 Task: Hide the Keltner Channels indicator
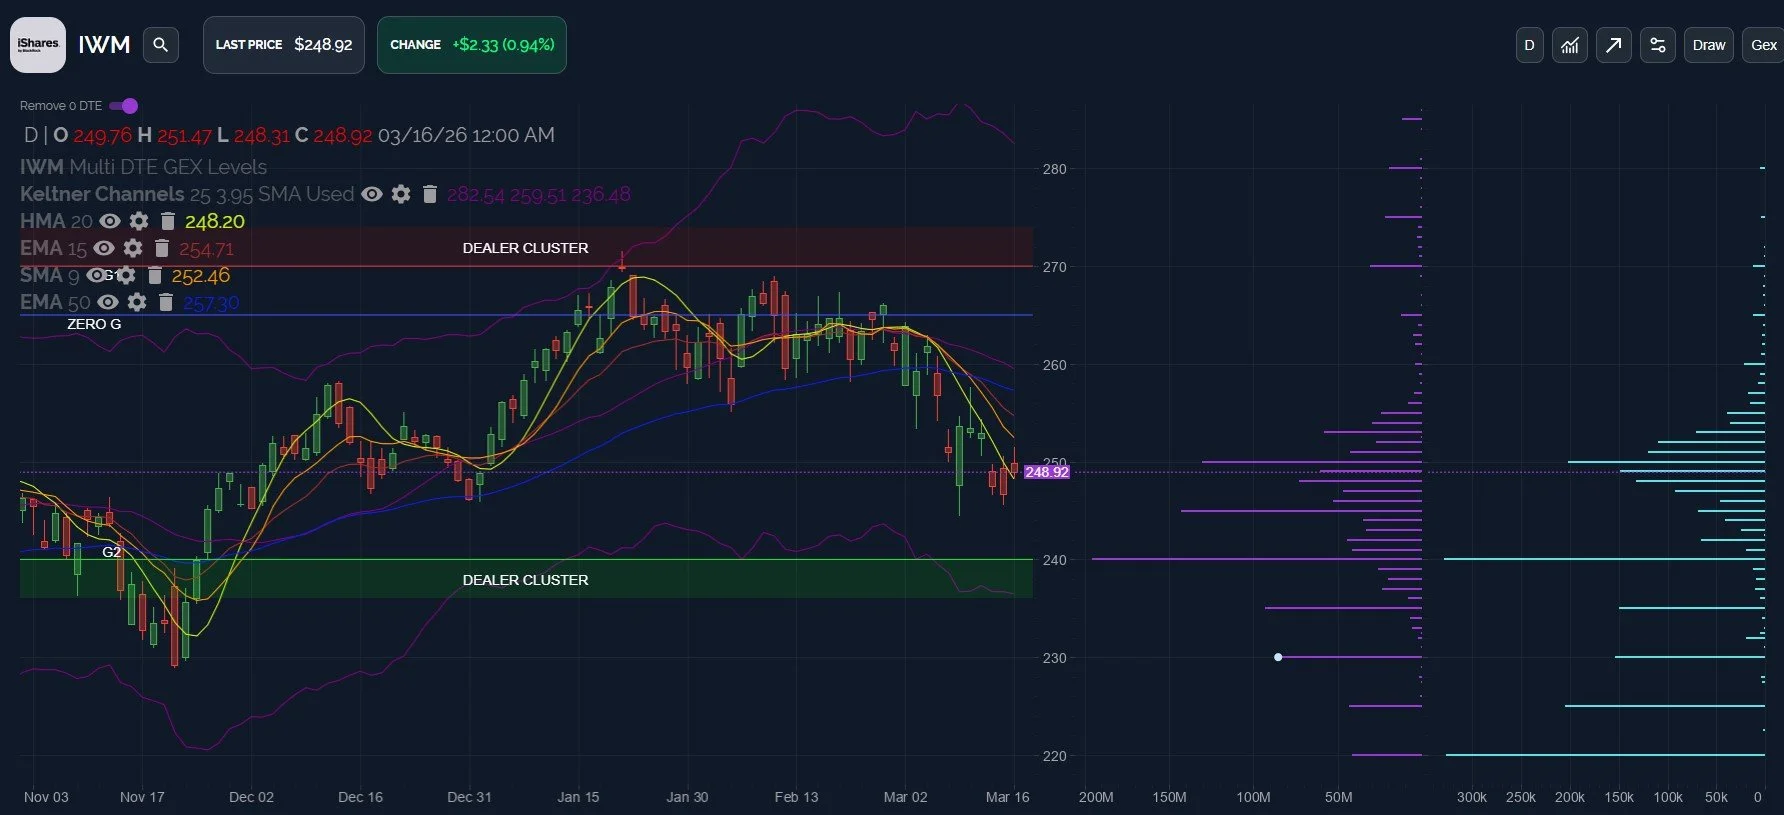372,194
